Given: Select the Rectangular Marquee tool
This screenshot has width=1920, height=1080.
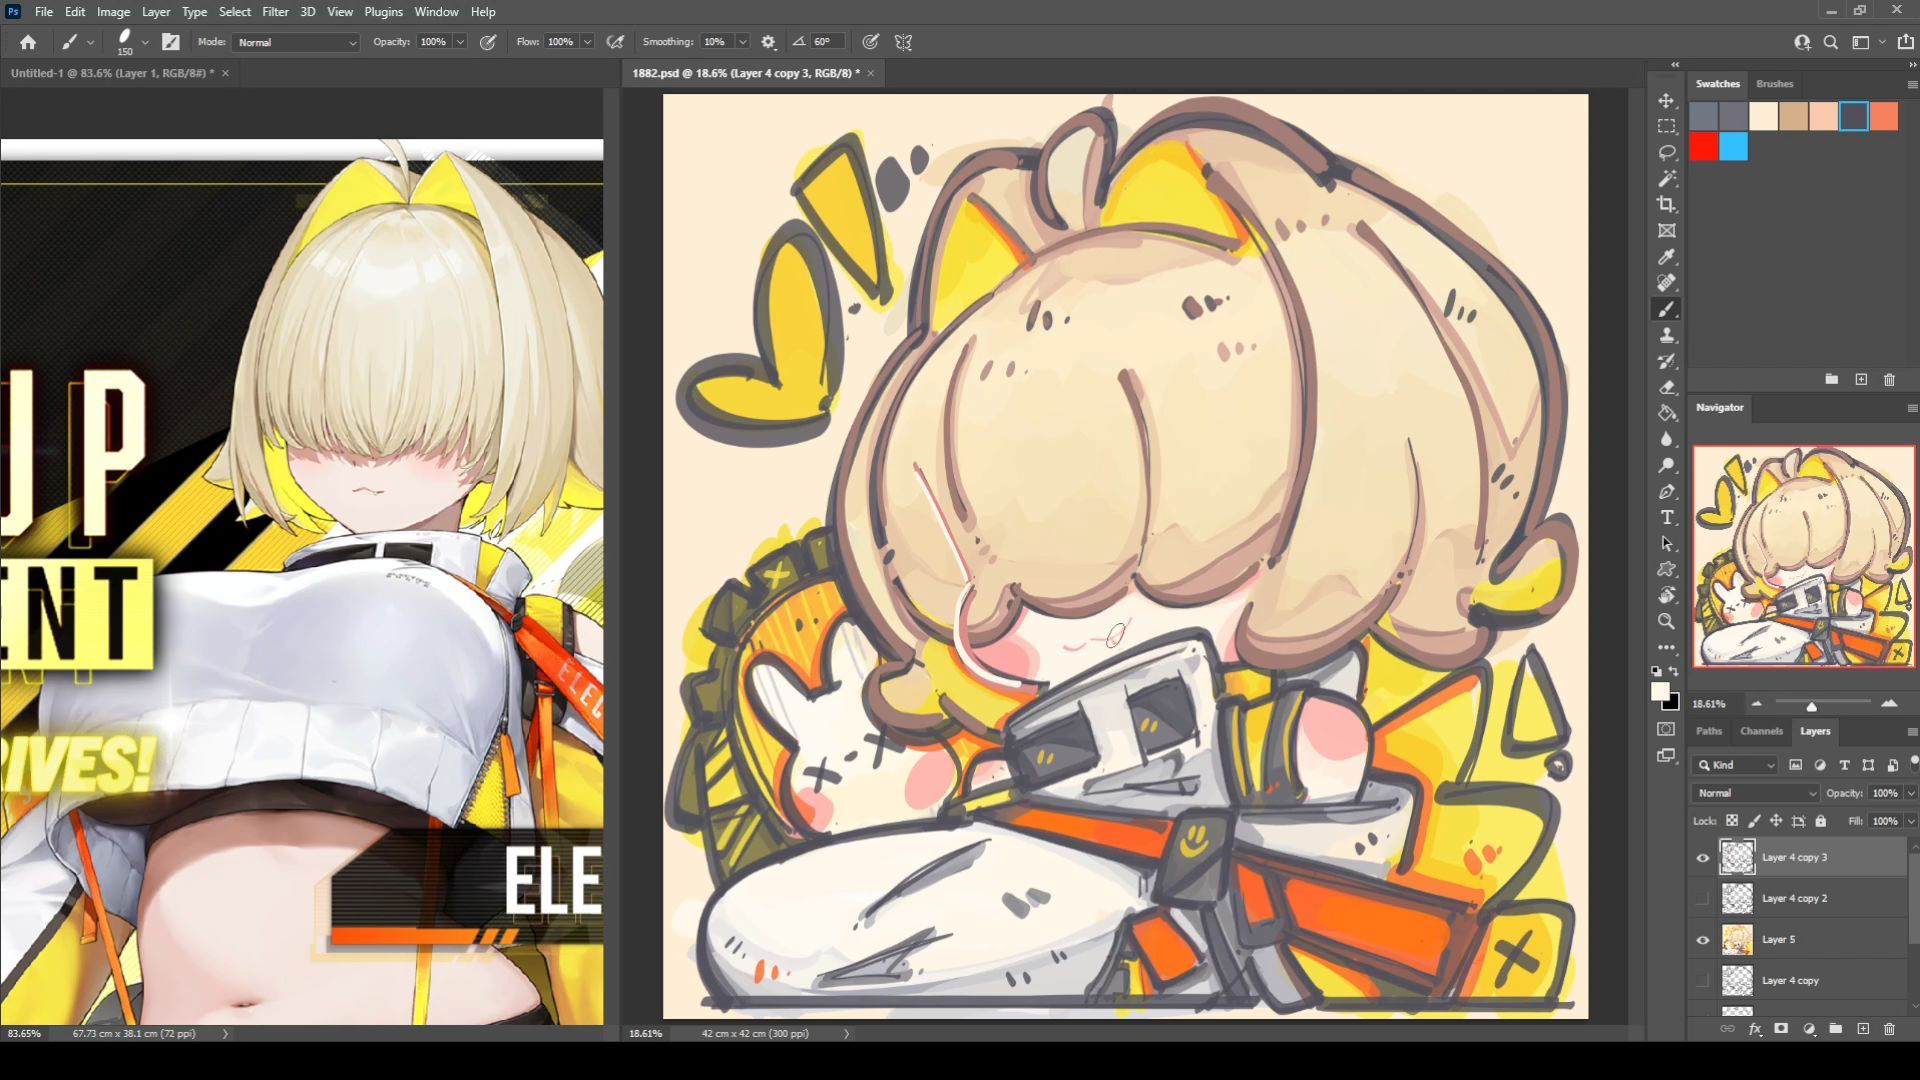Looking at the screenshot, I should coord(1666,126).
